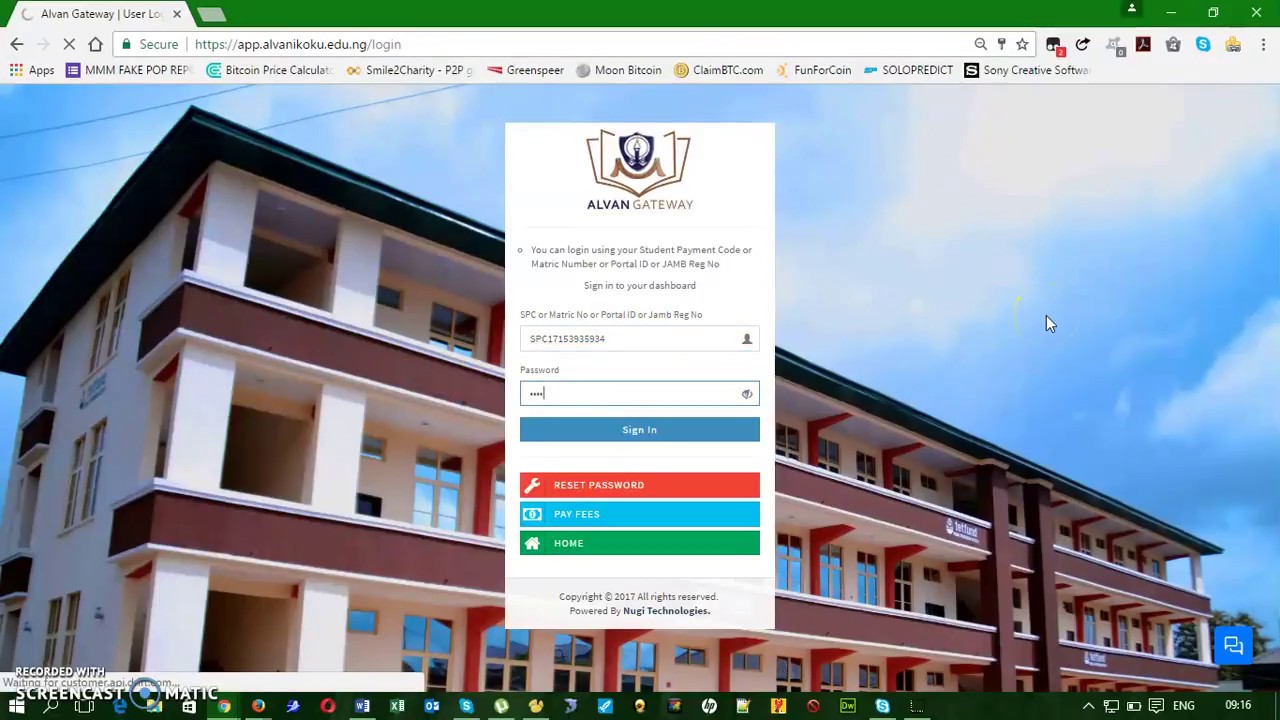Click the browser home icon

click(95, 44)
